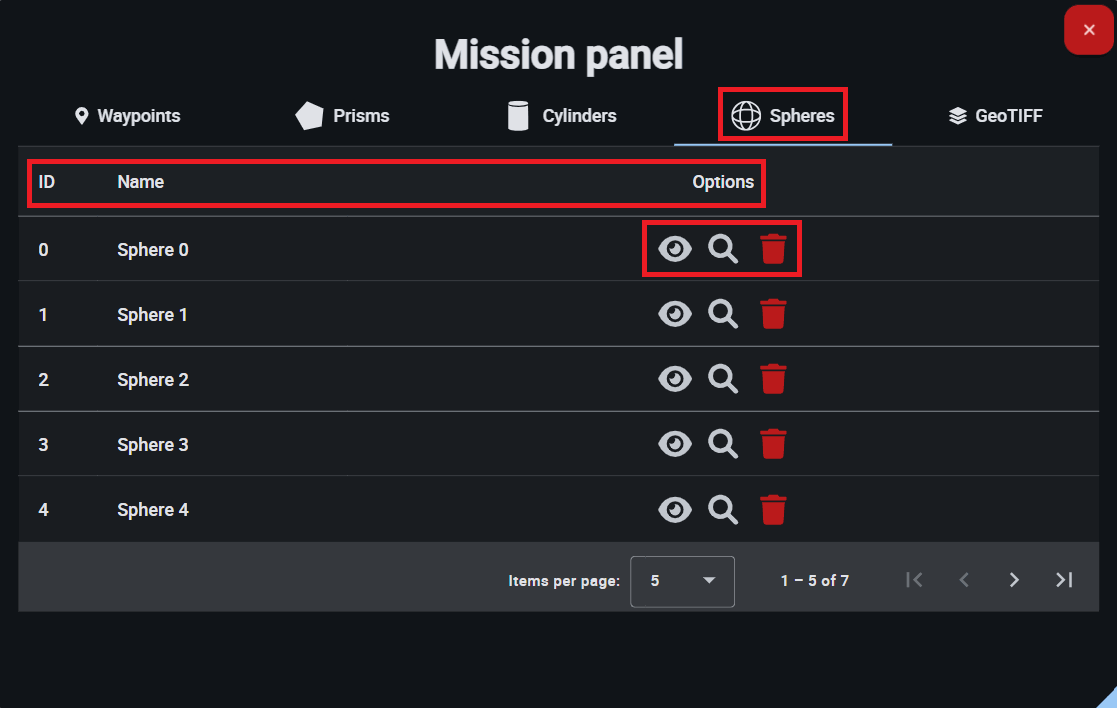Toggle visibility of Sphere 0

coord(675,249)
